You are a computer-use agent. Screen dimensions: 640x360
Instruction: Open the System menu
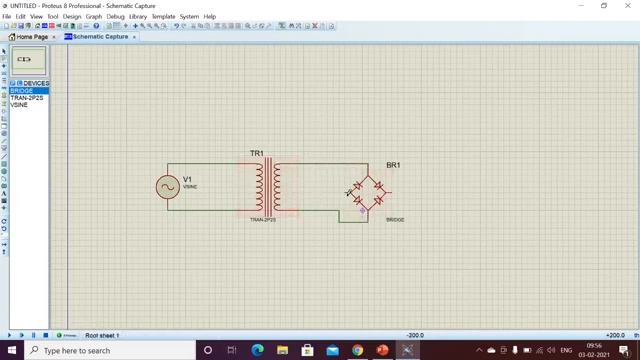(x=189, y=16)
